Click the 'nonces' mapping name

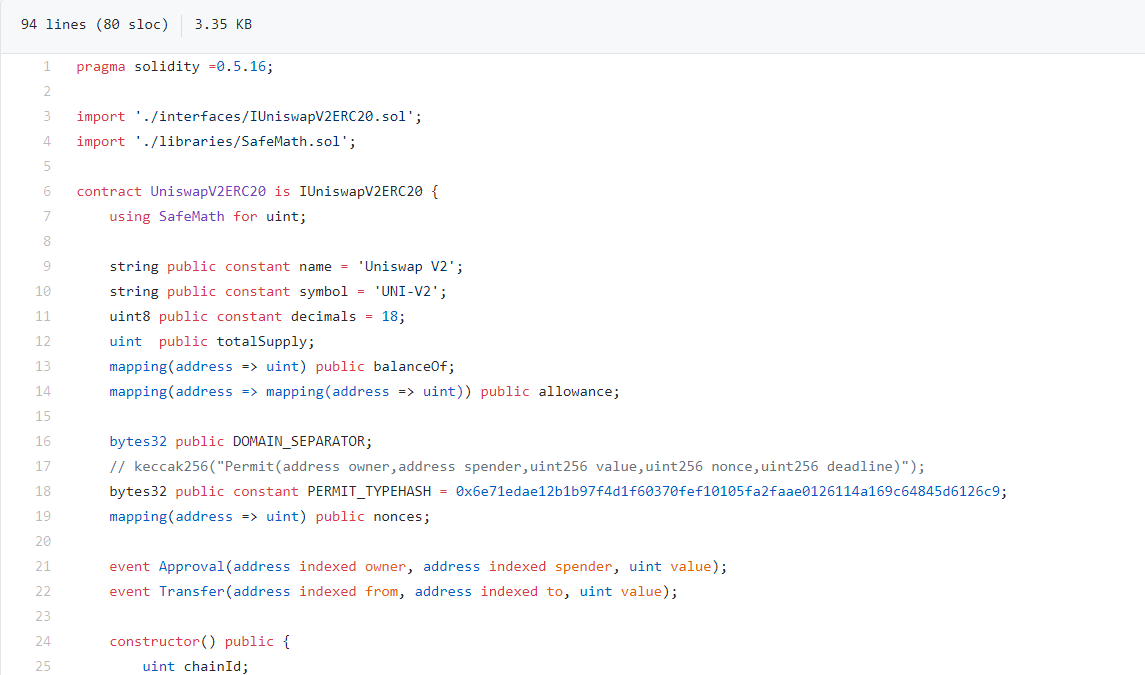point(398,516)
